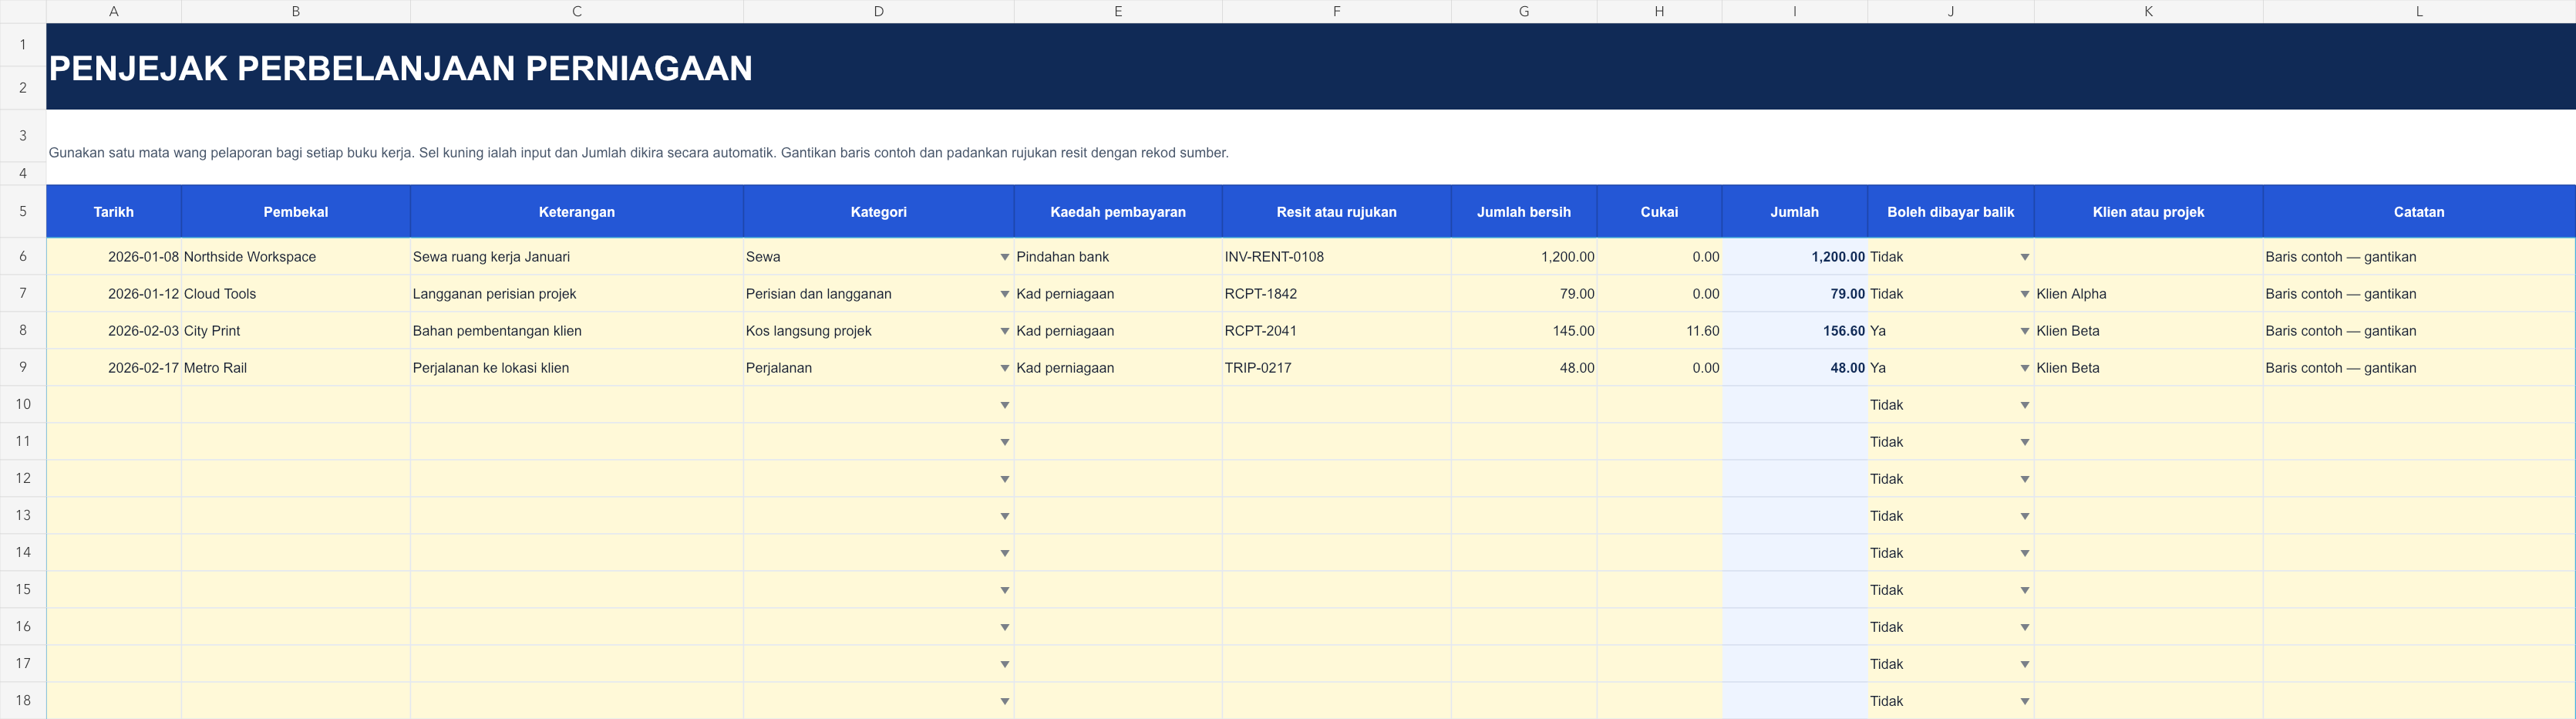
Task: Select row 6 header
Action: tap(23, 256)
